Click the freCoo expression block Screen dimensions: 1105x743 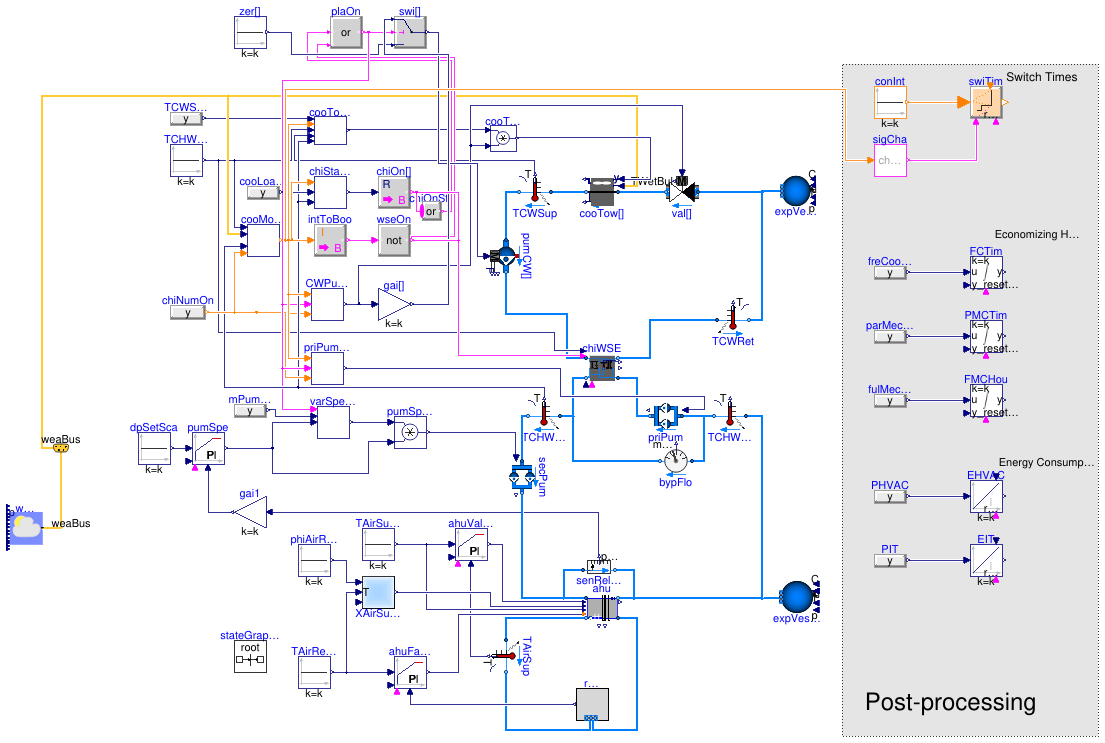890,273
